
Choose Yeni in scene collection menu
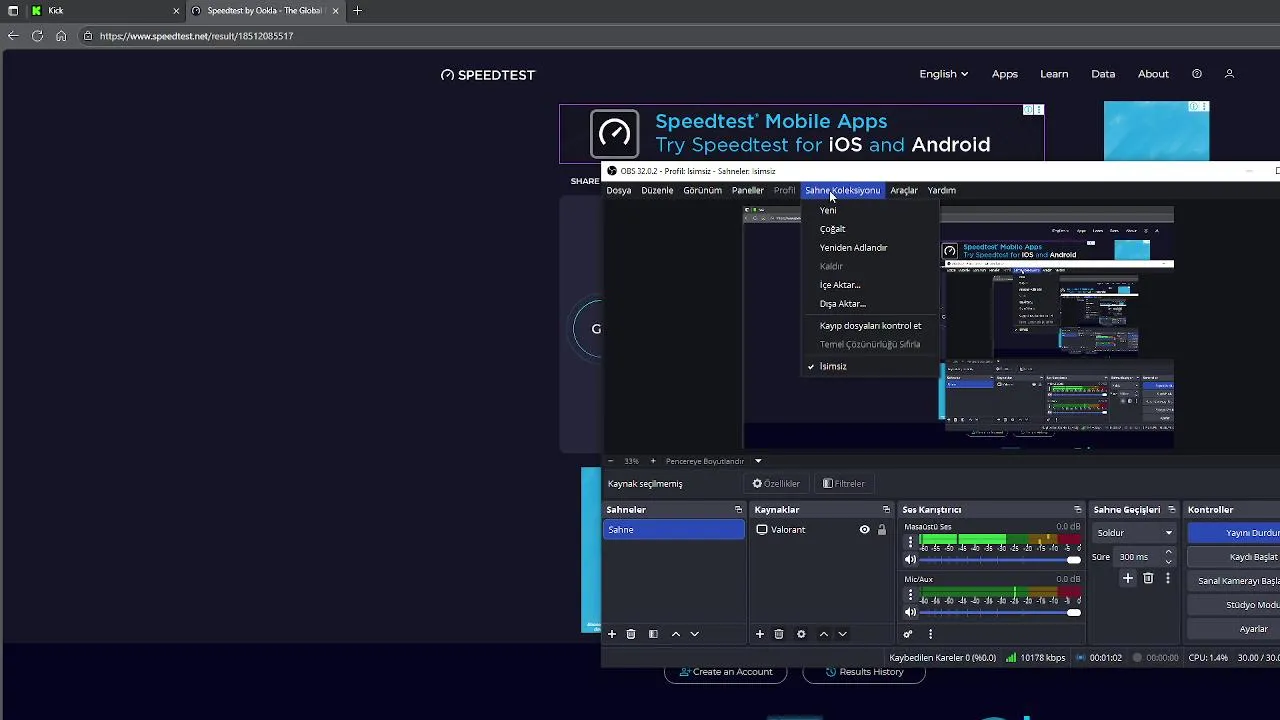click(x=870, y=210)
